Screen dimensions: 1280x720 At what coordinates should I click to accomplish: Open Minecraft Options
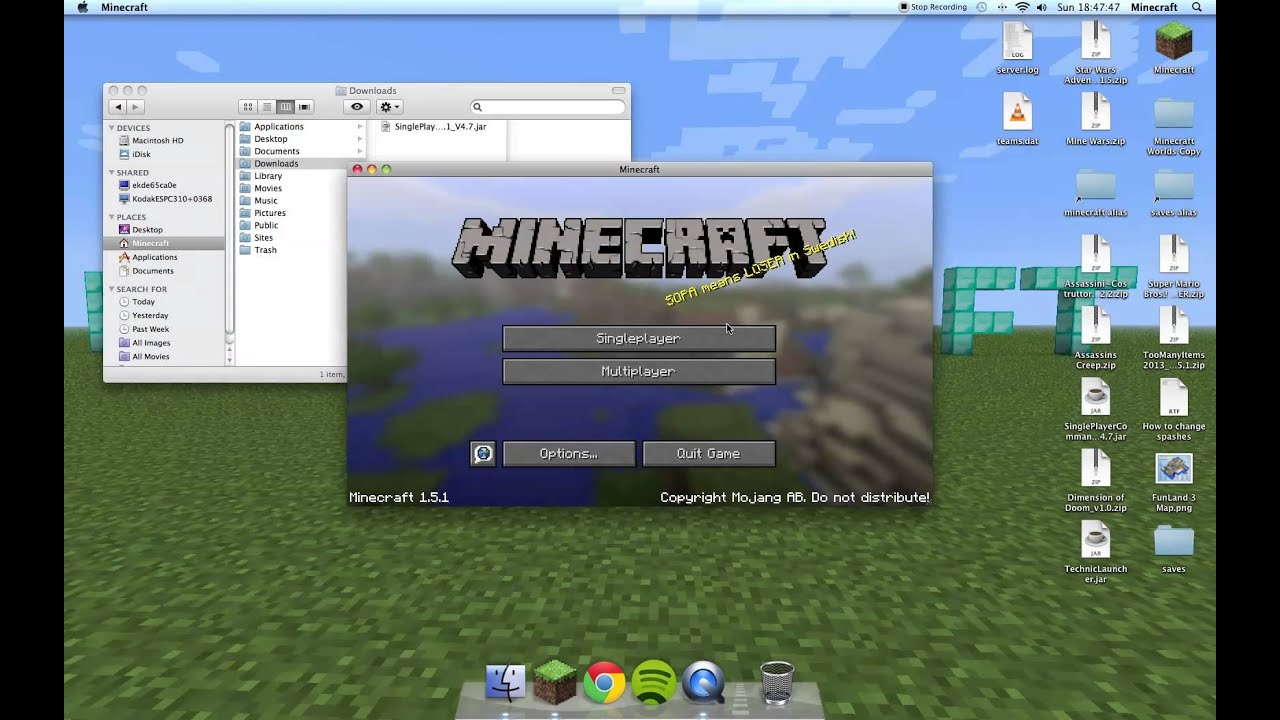coord(569,454)
